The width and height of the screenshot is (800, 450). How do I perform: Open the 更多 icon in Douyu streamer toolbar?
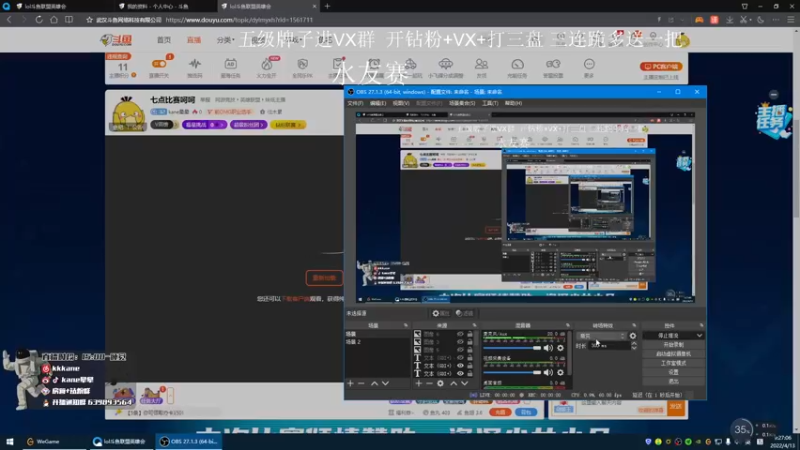point(589,67)
